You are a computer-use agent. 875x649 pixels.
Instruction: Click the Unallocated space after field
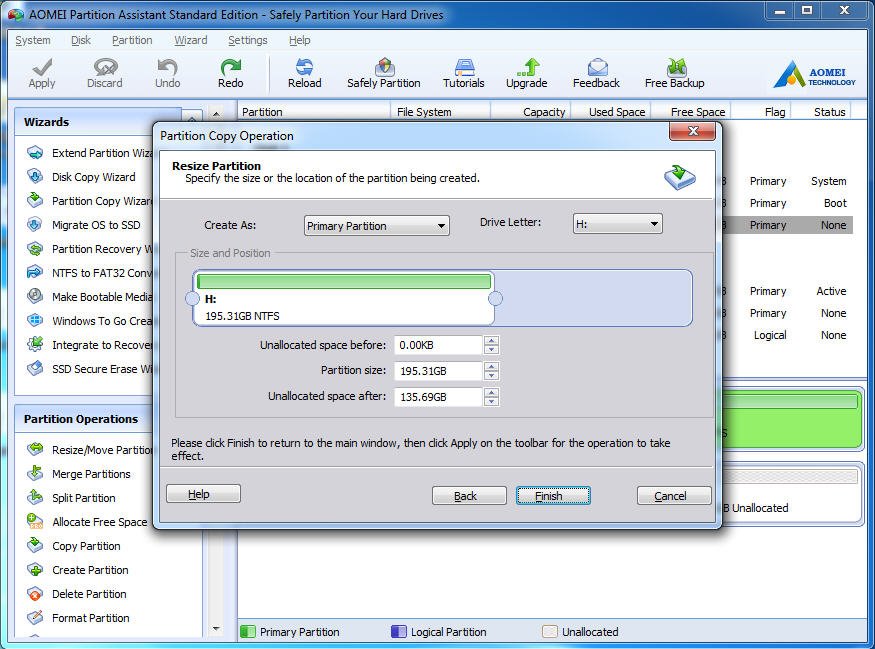coord(438,397)
